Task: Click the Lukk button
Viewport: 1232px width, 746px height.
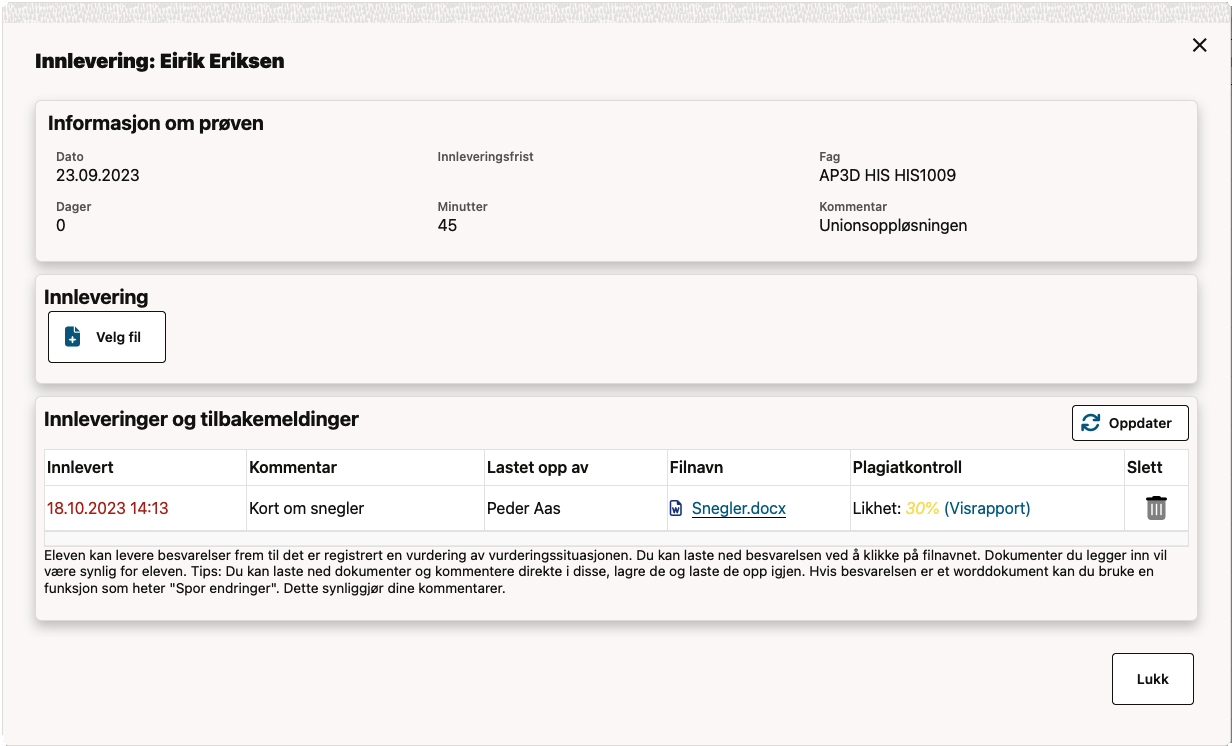Action: point(1152,678)
